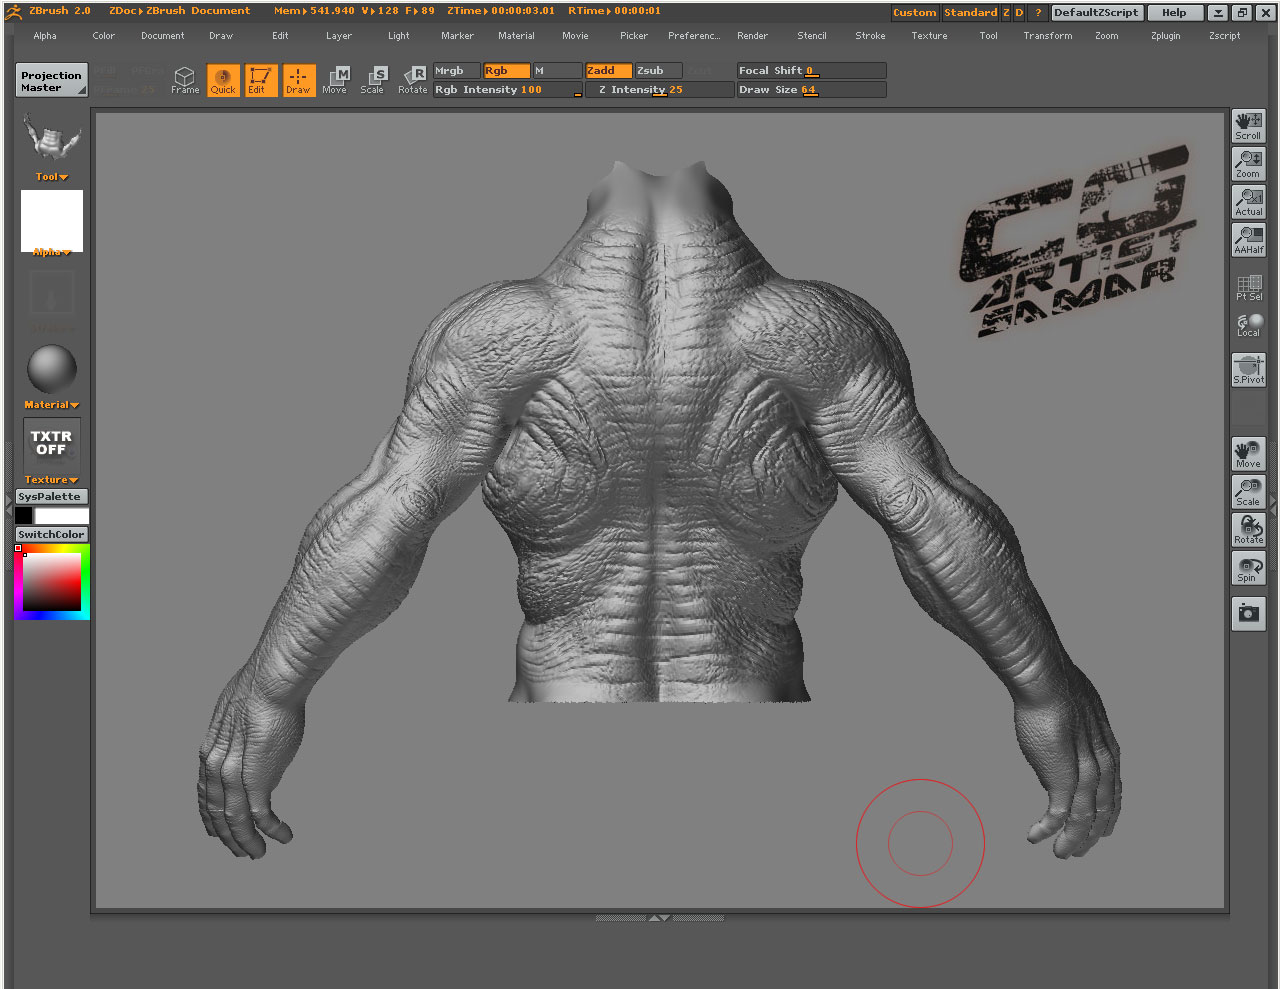The image size is (1280, 989).
Task: Click the SwitchColor button
Action: pyautogui.click(x=52, y=535)
